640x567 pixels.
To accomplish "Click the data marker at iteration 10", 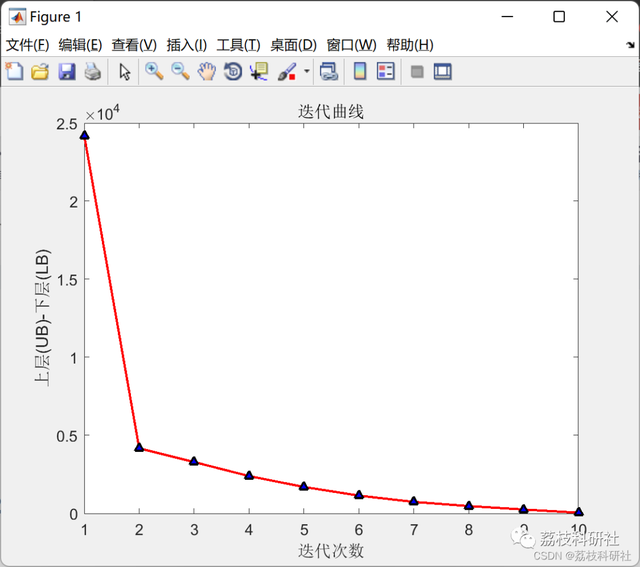I will (x=578, y=511).
